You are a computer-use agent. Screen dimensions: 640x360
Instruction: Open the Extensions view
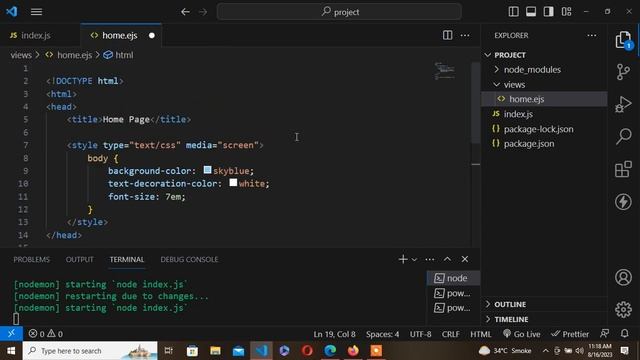point(623,169)
